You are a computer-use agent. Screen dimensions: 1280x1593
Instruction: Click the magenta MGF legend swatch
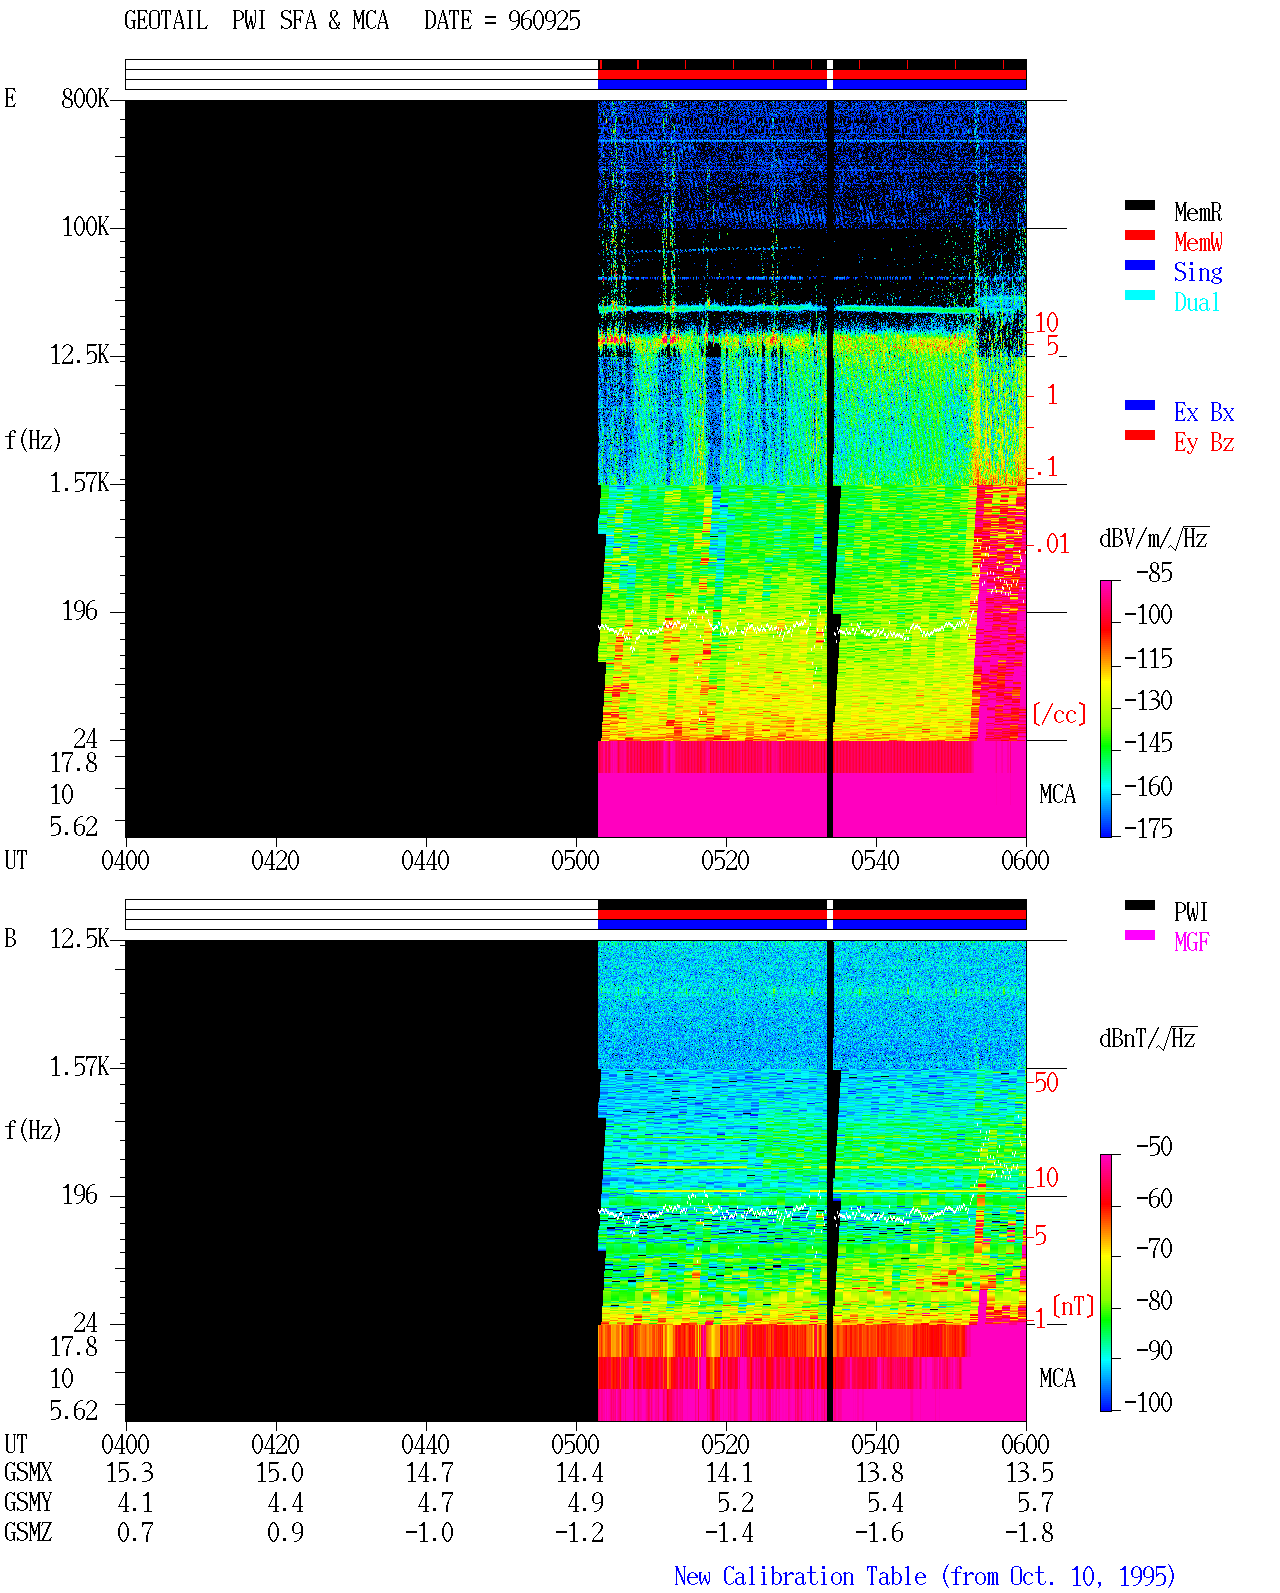pyautogui.click(x=1140, y=936)
